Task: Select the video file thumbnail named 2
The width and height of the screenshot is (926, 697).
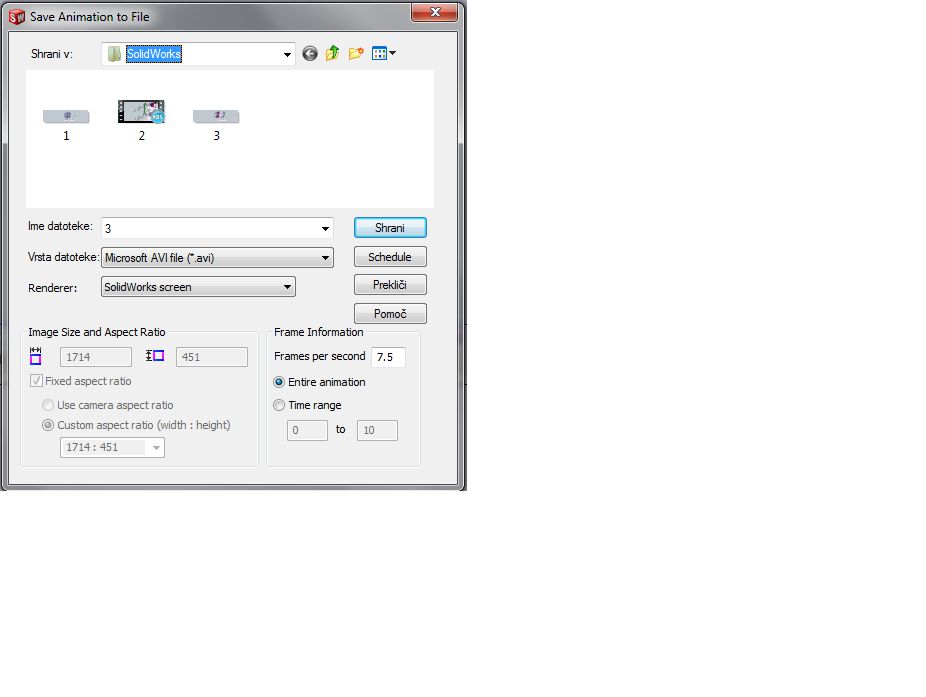Action: (141, 113)
